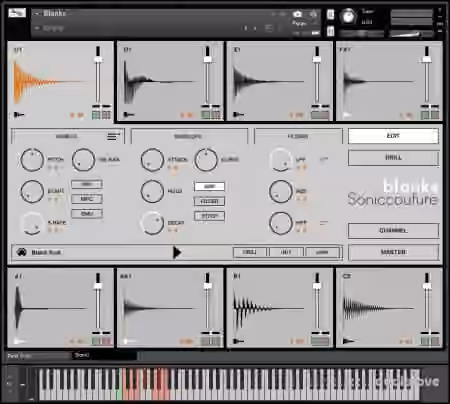Click the preview icon in A#1 pad

[129, 341]
